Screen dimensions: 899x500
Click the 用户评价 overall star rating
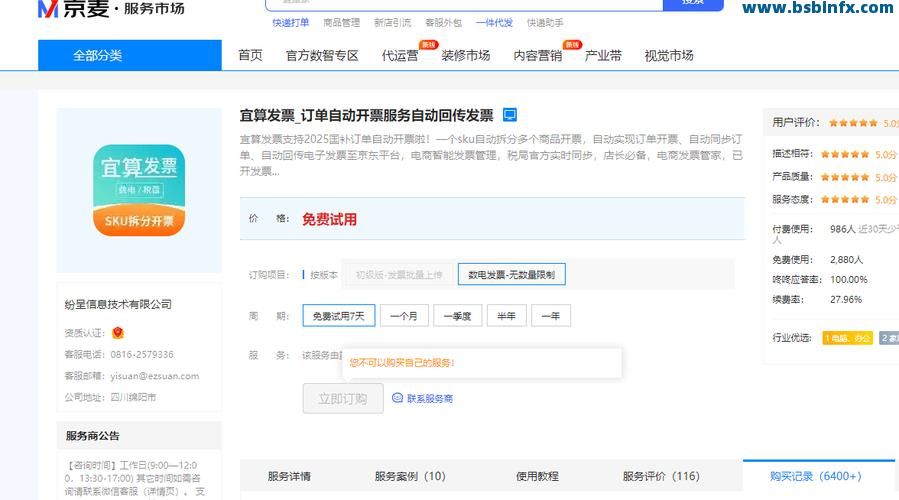(x=853, y=123)
